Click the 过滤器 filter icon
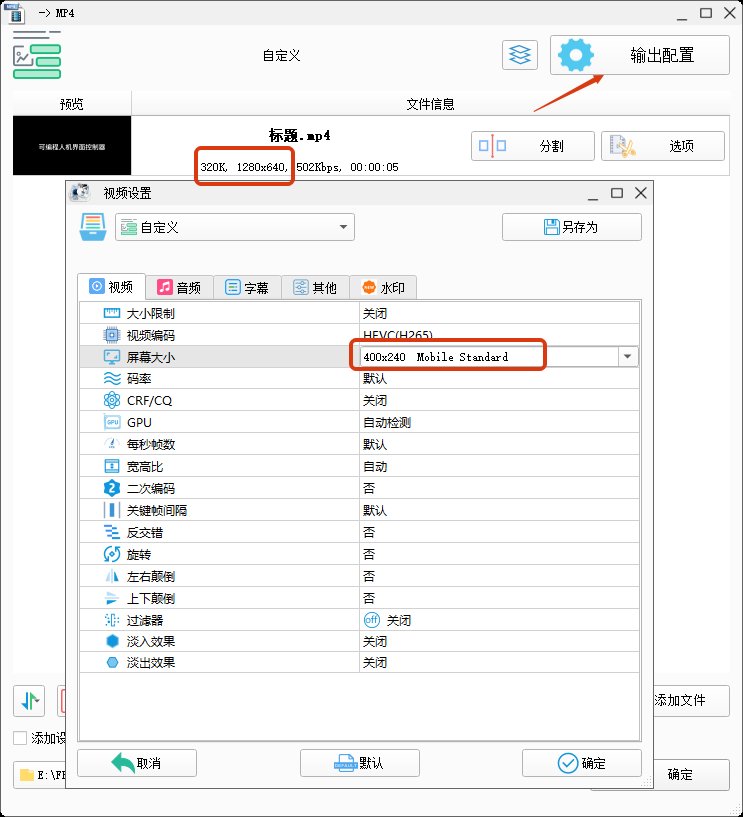Viewport: 743px width, 817px height. click(112, 620)
